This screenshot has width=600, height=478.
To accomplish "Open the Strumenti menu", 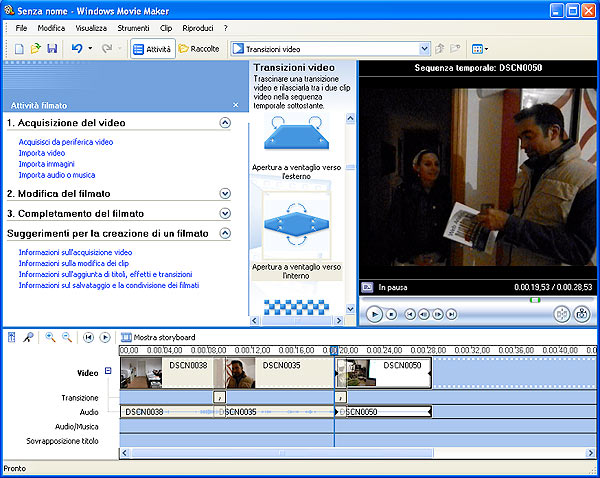I will click(133, 28).
